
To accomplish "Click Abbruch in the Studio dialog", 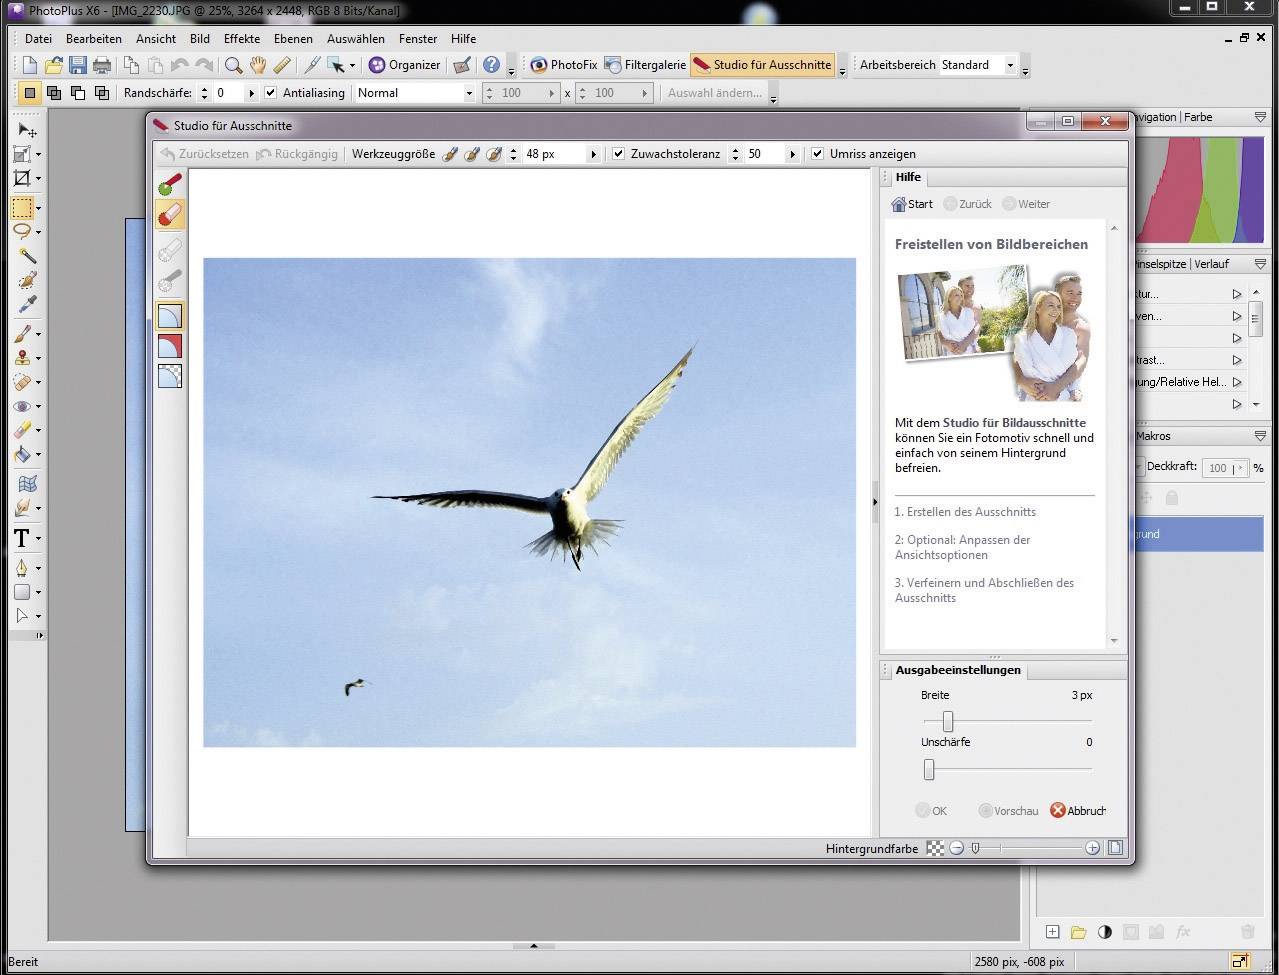I will point(1077,811).
